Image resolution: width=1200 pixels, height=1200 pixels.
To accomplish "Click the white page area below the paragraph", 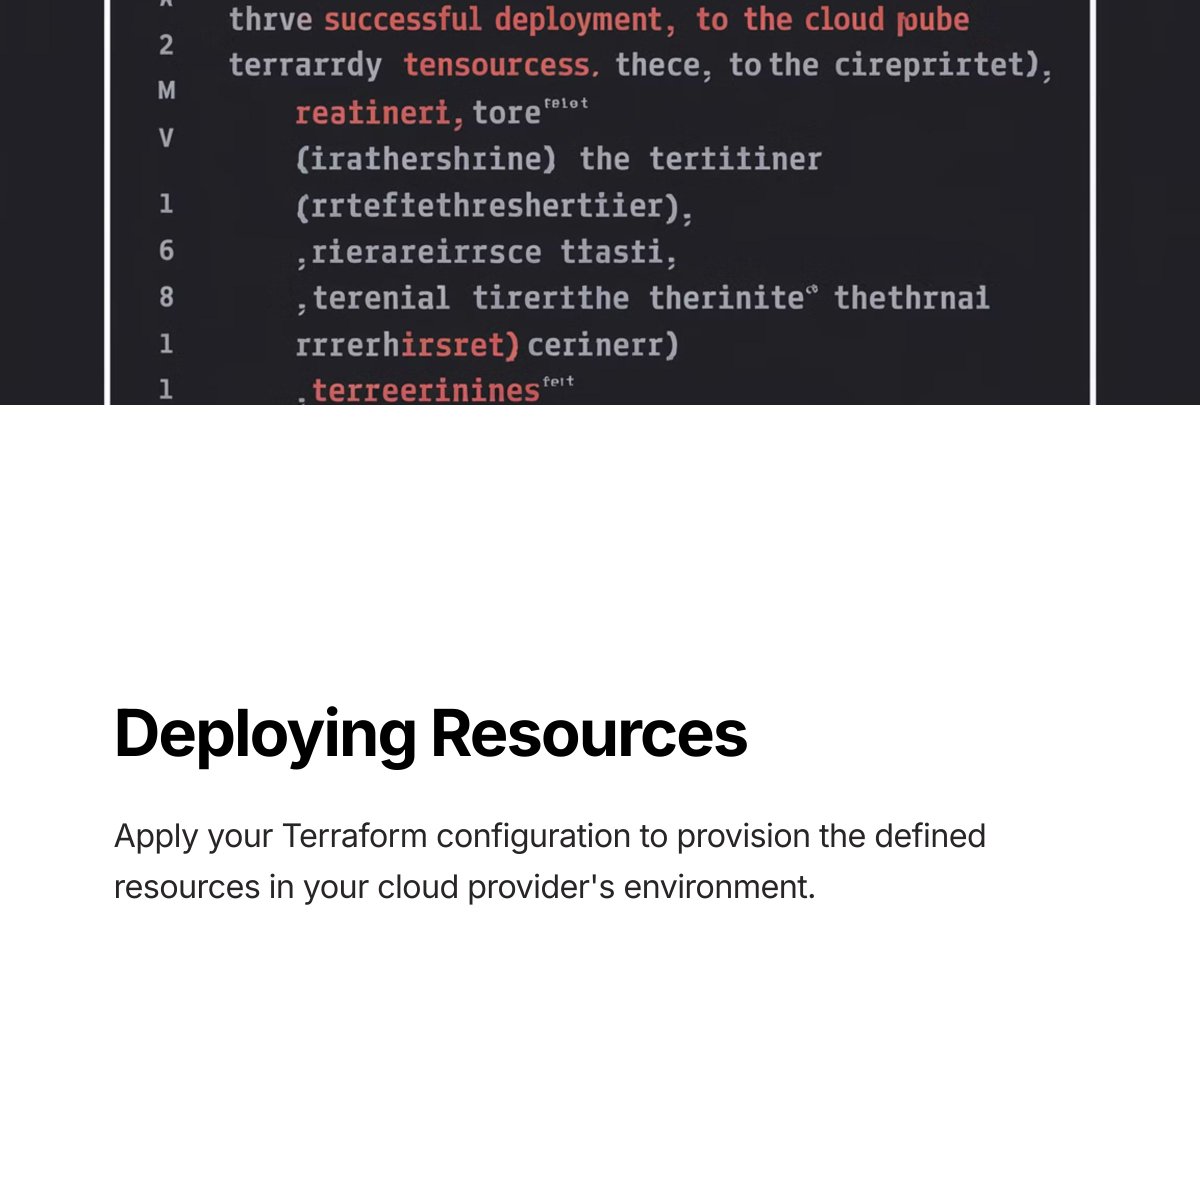I will coord(600,1050).
